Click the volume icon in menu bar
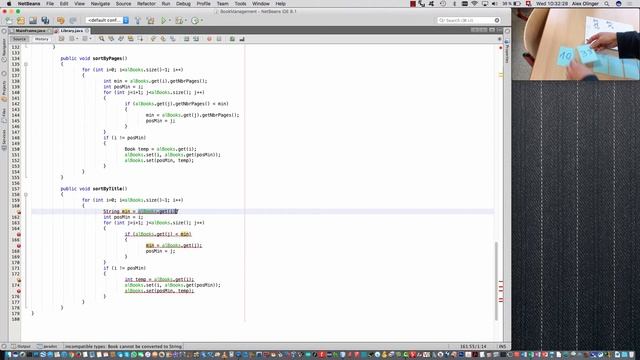The height and width of the screenshot is (360, 640). click(494, 4)
